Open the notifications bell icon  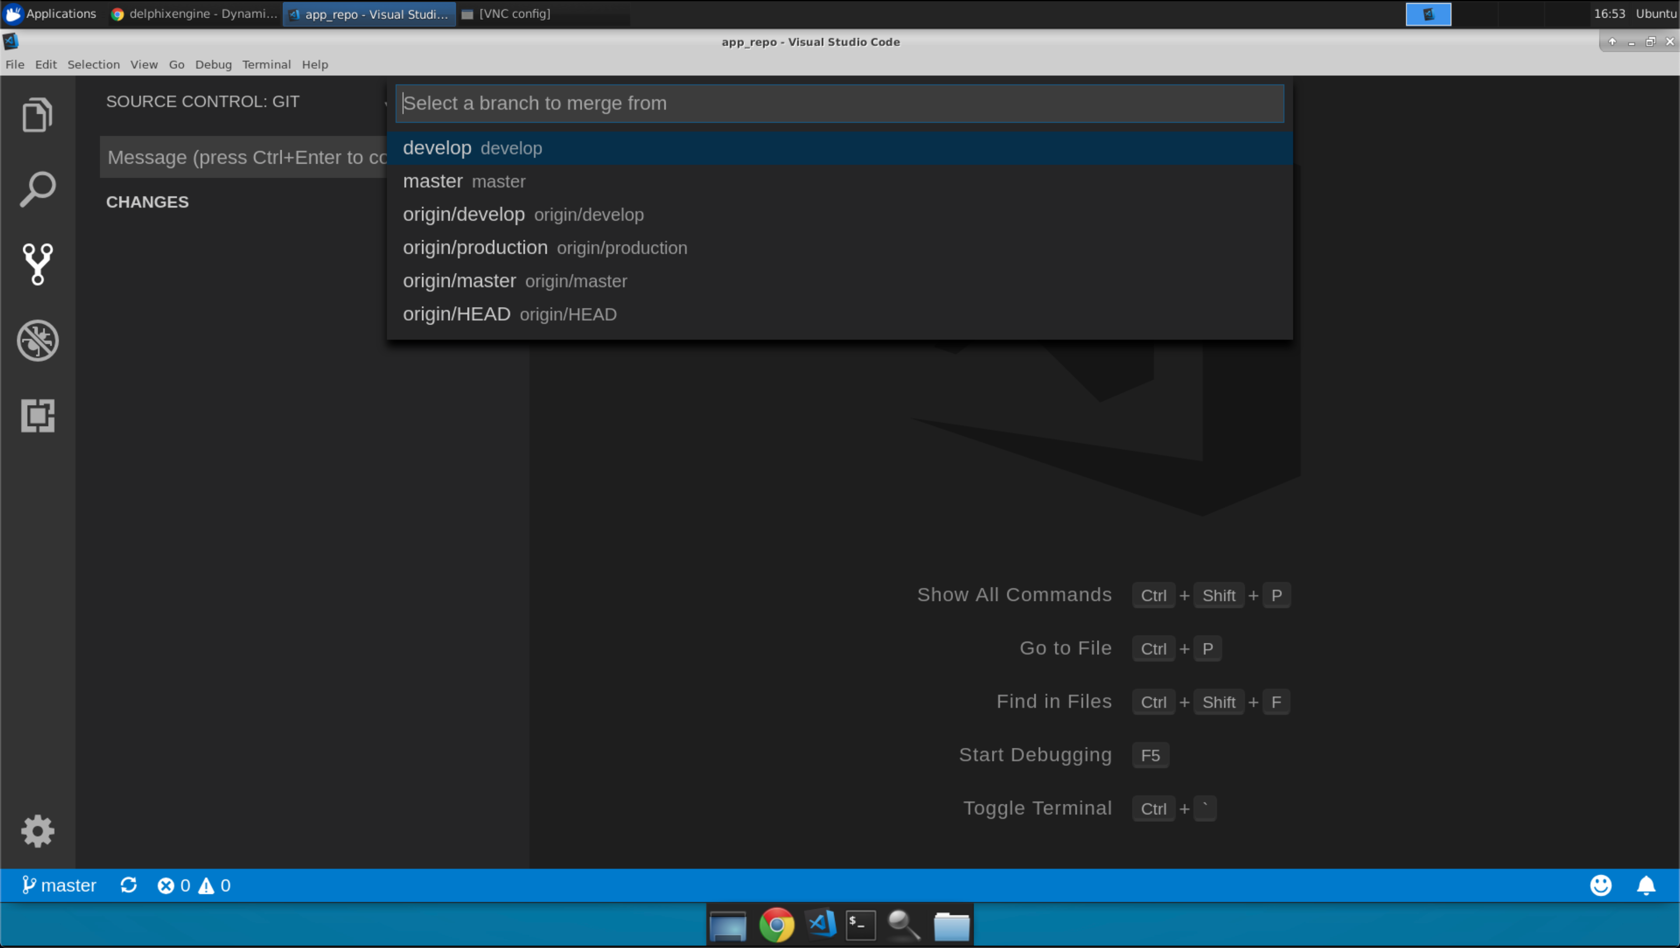click(1646, 885)
